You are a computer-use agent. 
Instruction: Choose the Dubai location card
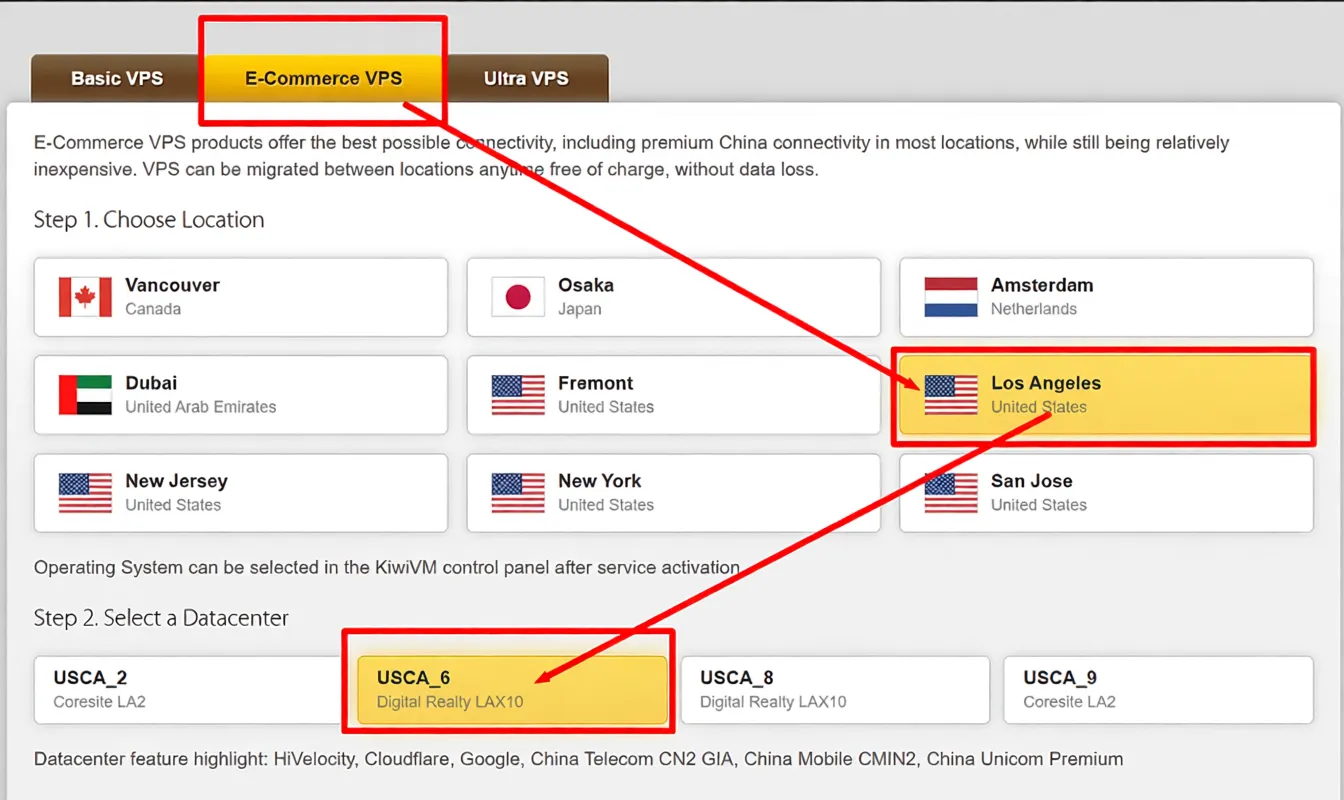coord(241,395)
